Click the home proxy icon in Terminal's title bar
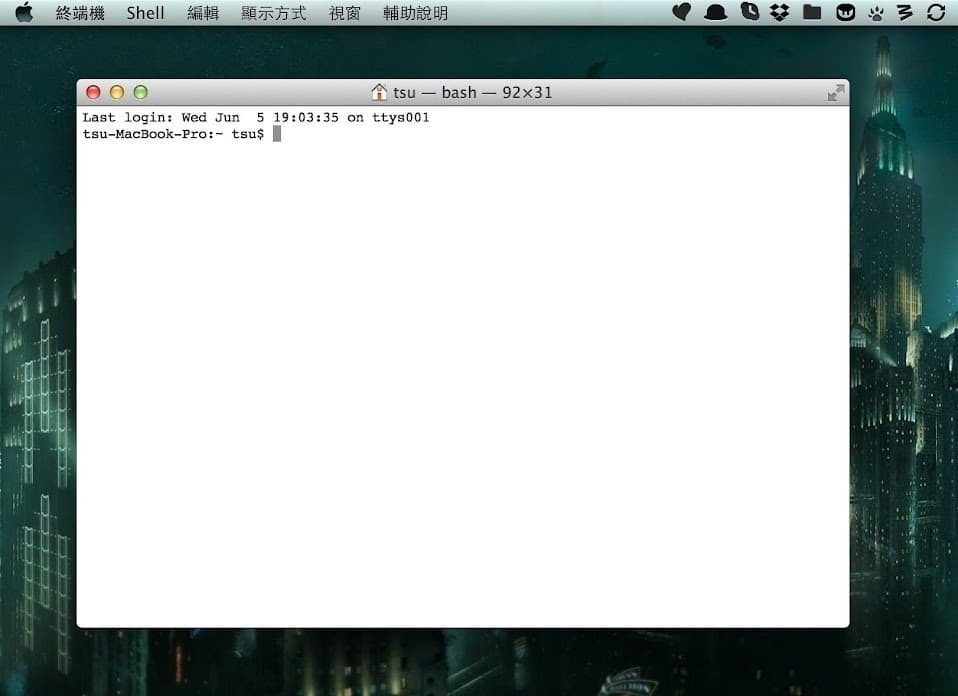The image size is (958, 696). 379,92
